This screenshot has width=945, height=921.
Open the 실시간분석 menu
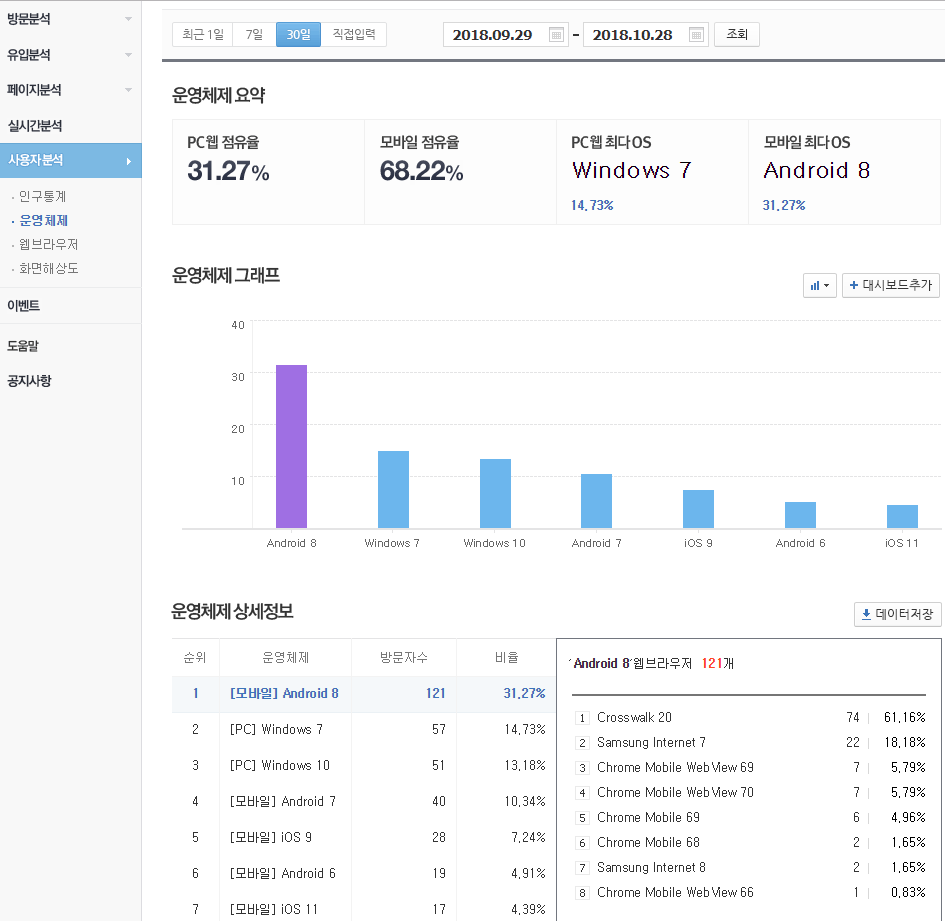[35, 126]
